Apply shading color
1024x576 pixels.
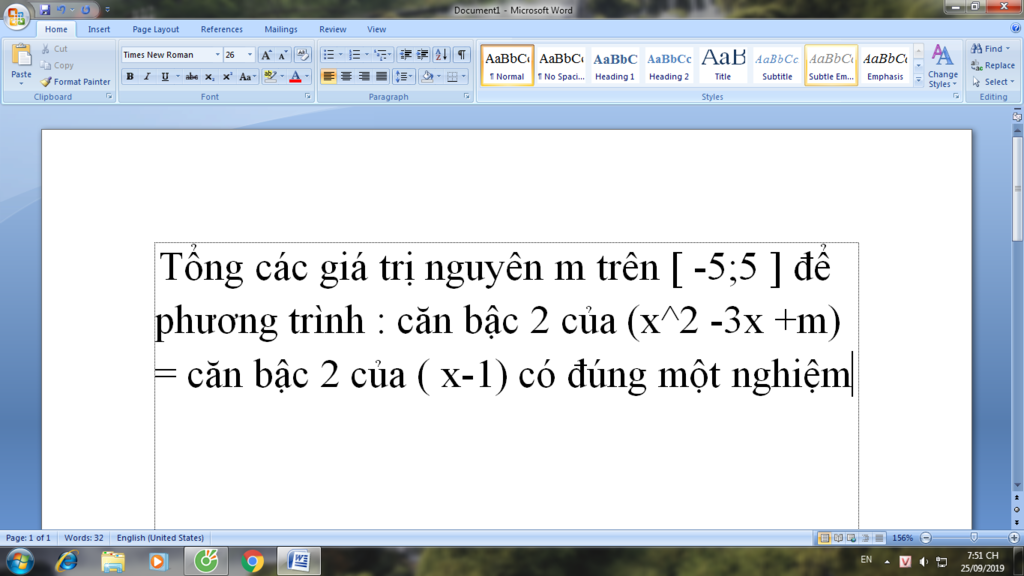(427, 76)
